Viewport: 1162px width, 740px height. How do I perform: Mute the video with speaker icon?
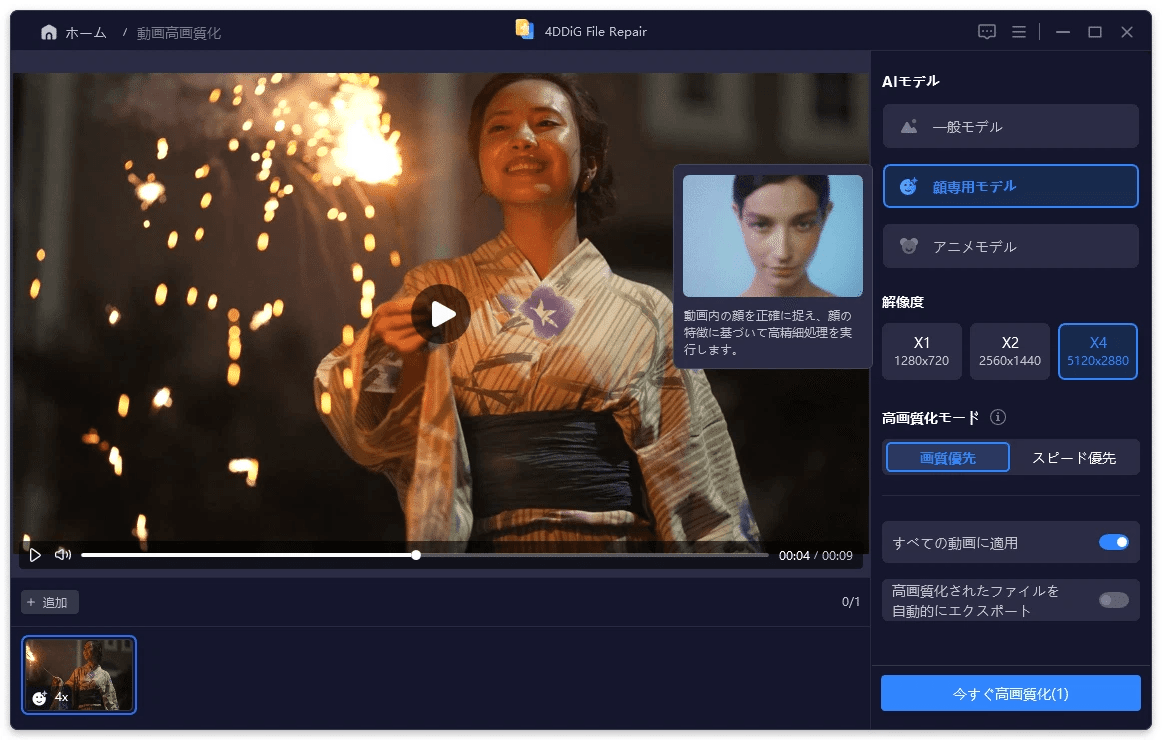[62, 554]
